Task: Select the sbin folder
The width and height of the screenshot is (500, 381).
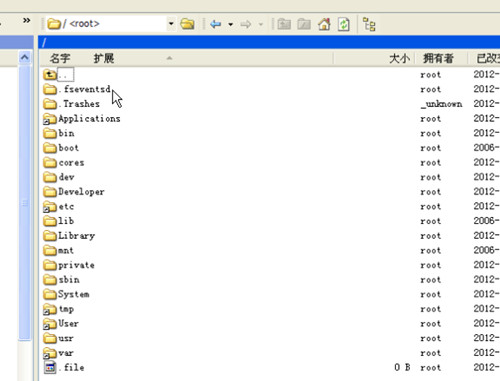Action: point(61,280)
